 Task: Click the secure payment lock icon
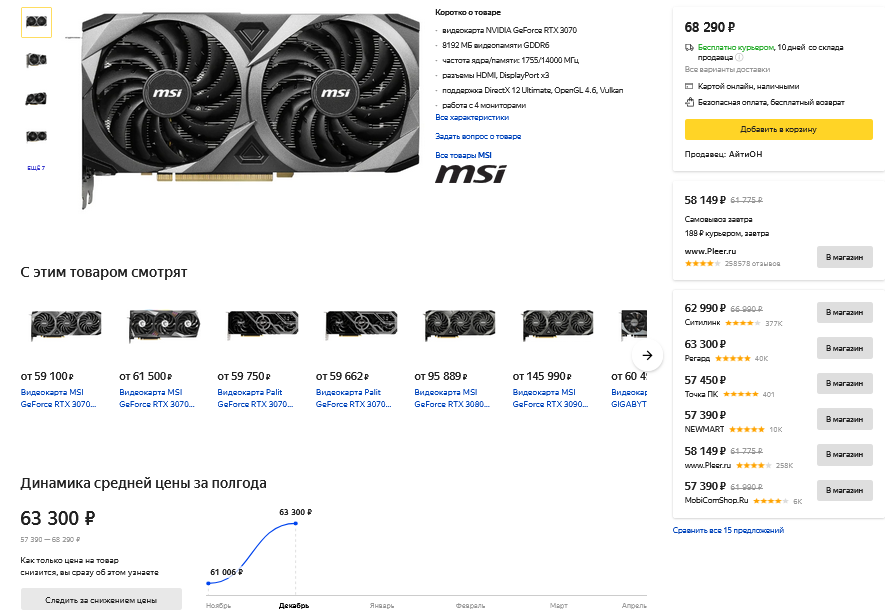pos(690,103)
